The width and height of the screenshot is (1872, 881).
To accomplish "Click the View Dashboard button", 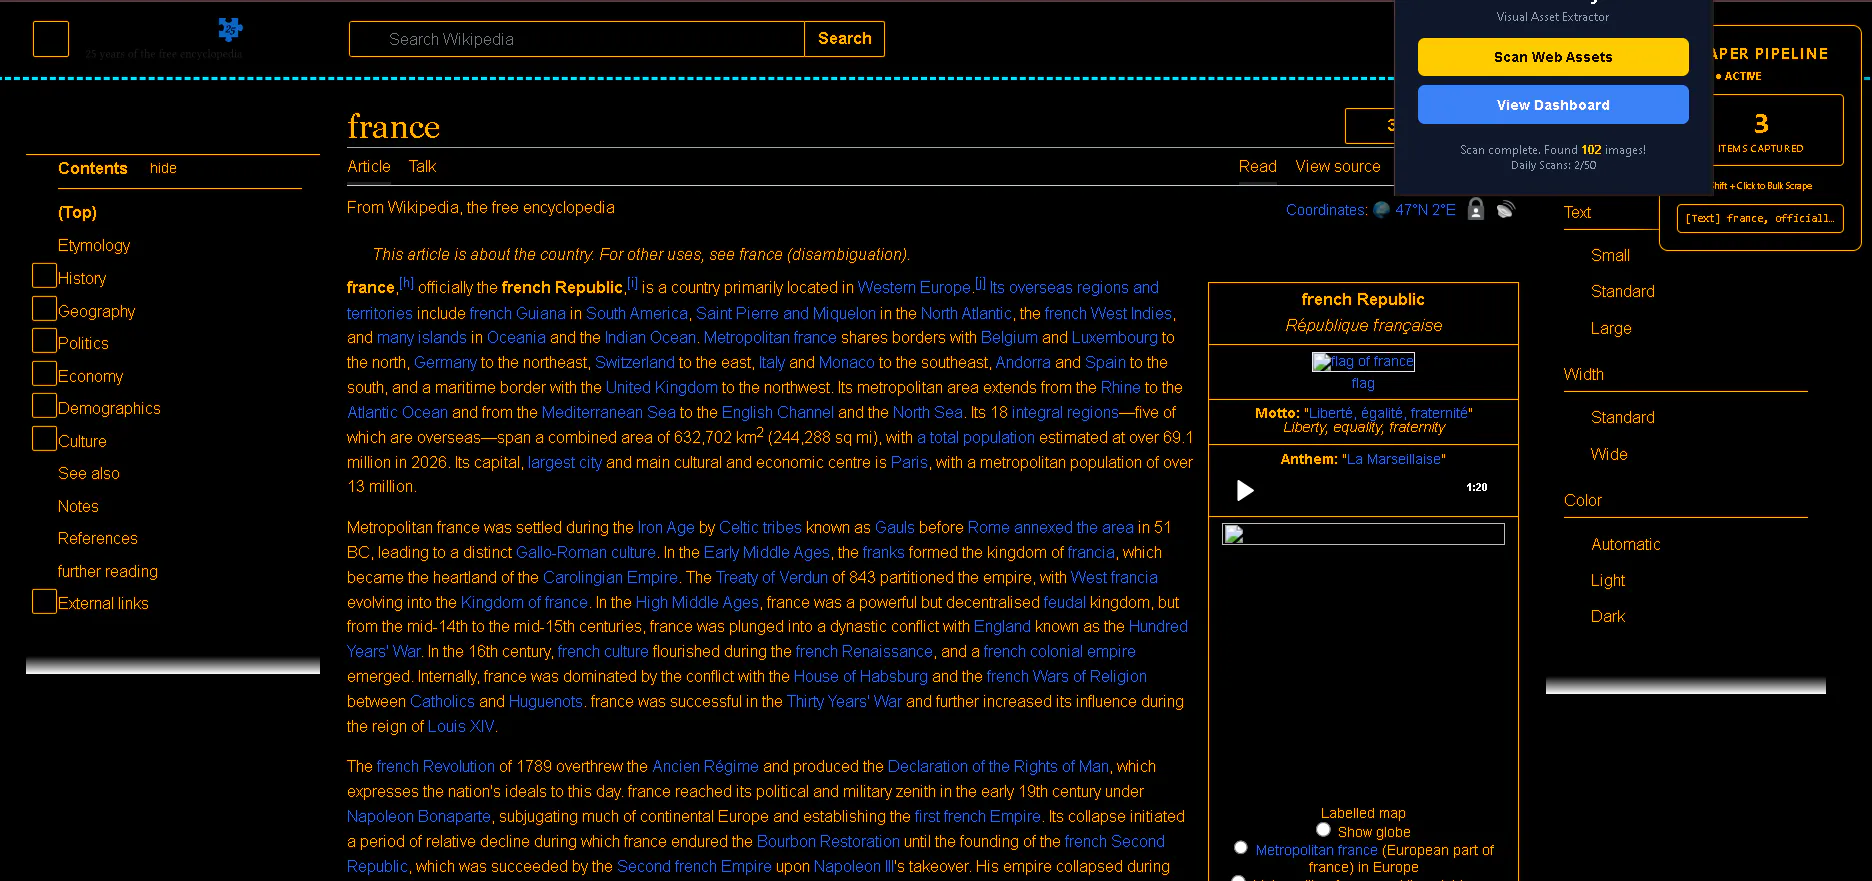I will [1553, 105].
